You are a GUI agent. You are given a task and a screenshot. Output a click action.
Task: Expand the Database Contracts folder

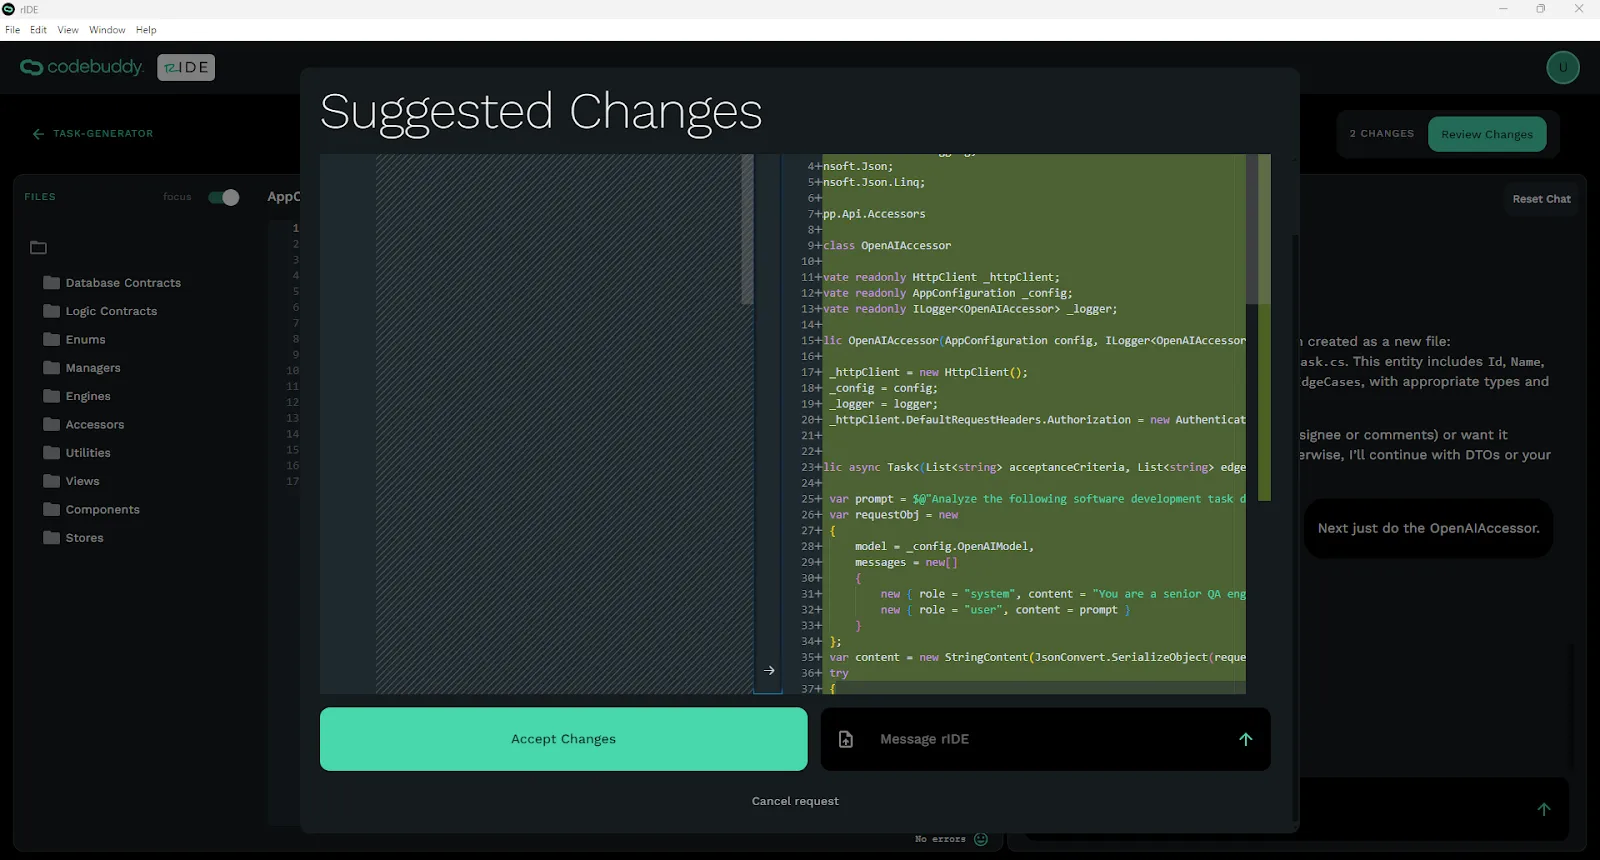click(x=112, y=283)
